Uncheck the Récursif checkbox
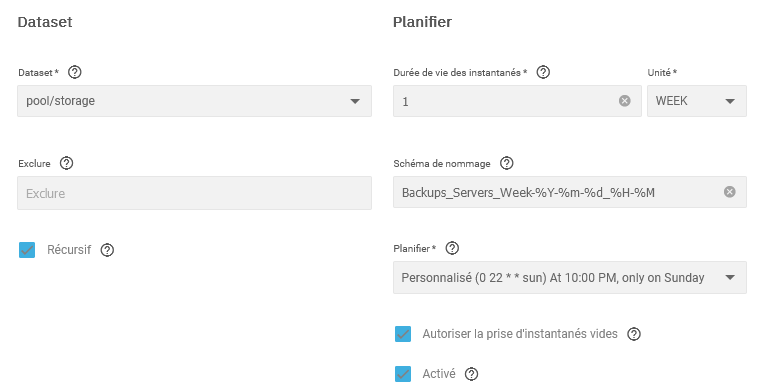Image resolution: width=770 pixels, height=385 pixels. [x=27, y=250]
